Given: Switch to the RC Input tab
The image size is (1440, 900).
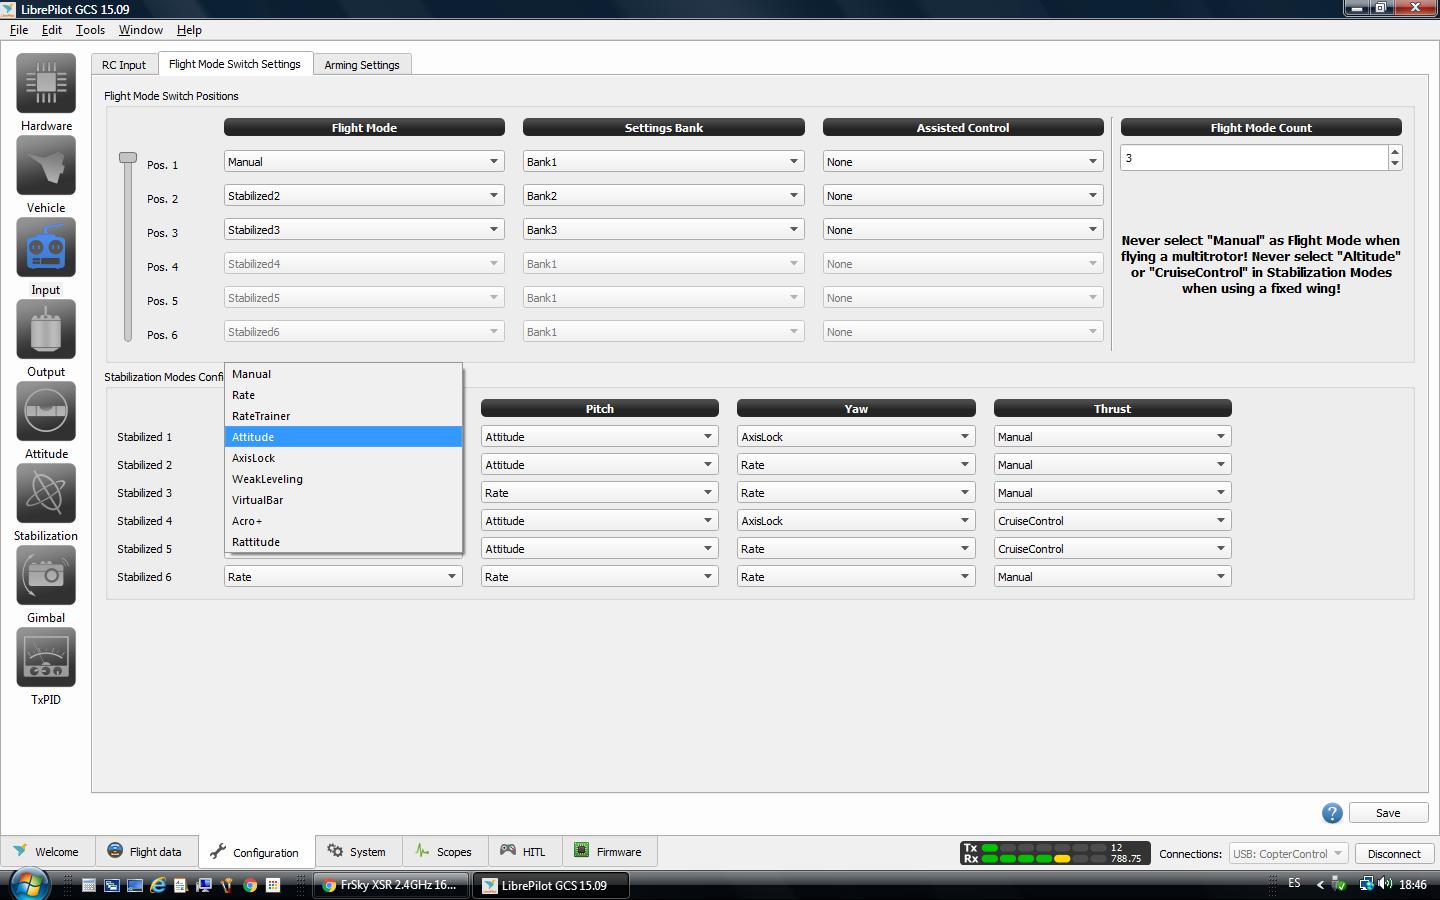Looking at the screenshot, I should coord(124,65).
